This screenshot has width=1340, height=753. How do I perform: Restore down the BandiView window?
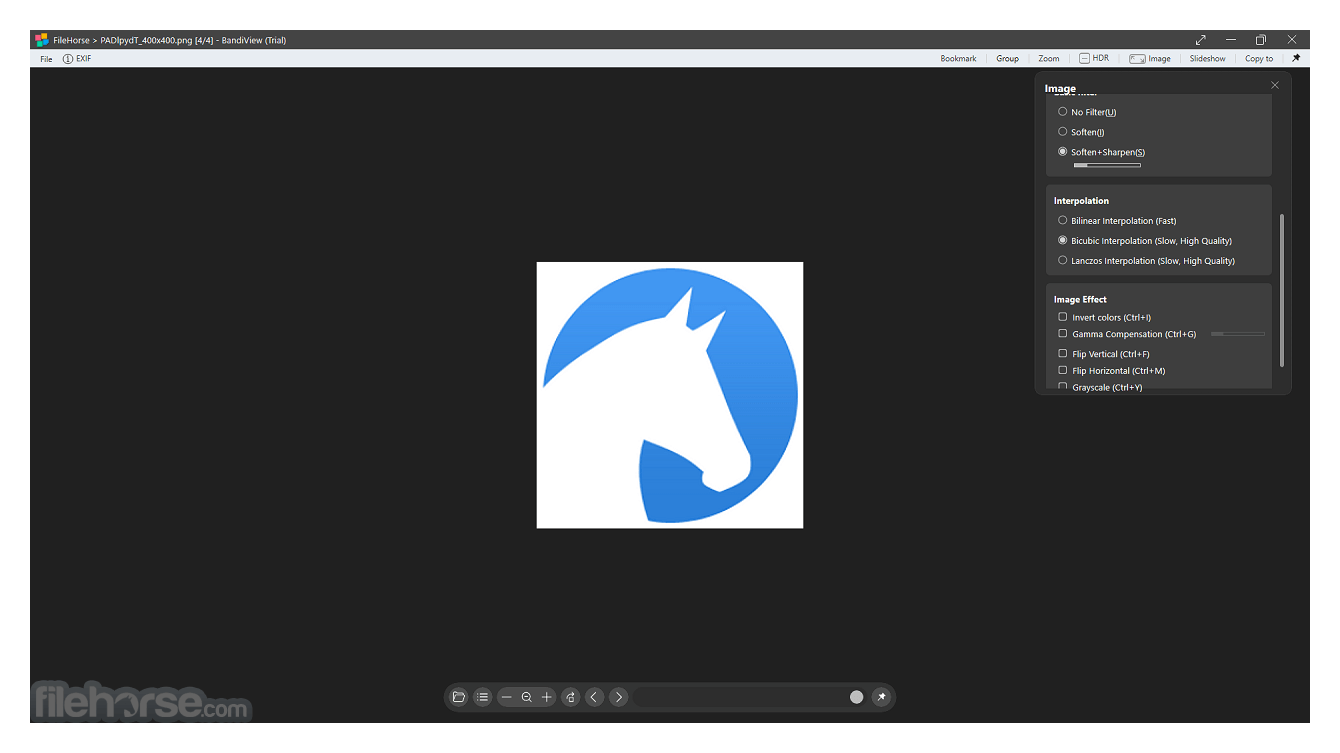tap(1261, 40)
